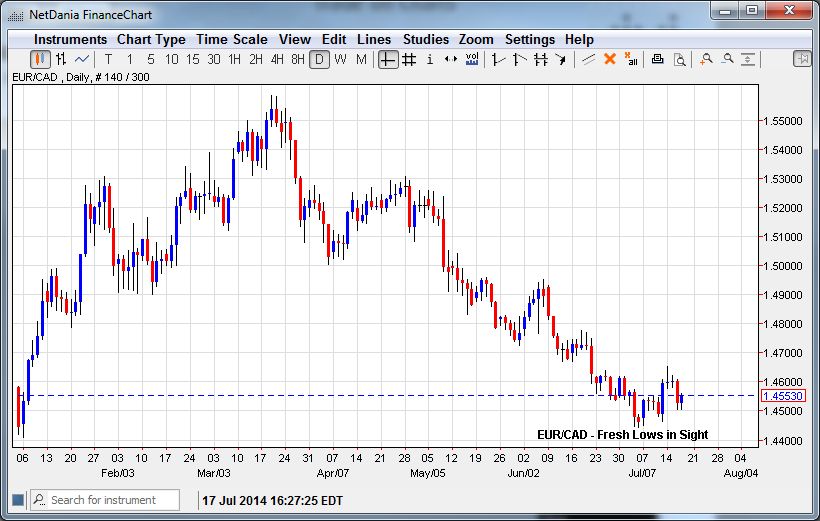Minimize the NetDania FinanceChart window

[725, 10]
